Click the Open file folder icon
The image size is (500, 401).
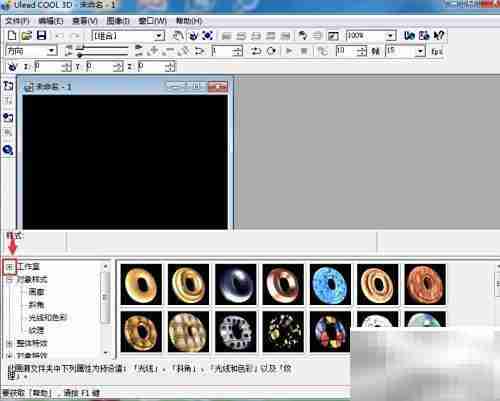(26, 35)
